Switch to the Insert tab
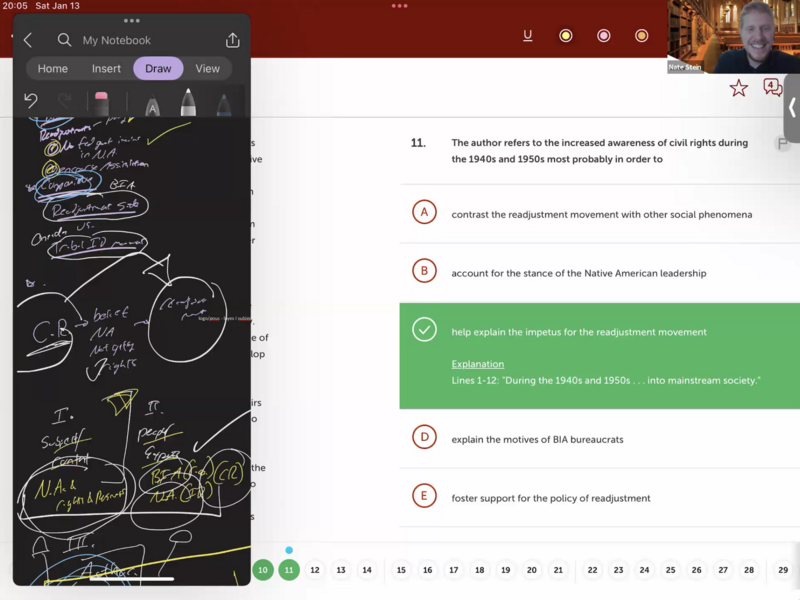 tap(106, 68)
